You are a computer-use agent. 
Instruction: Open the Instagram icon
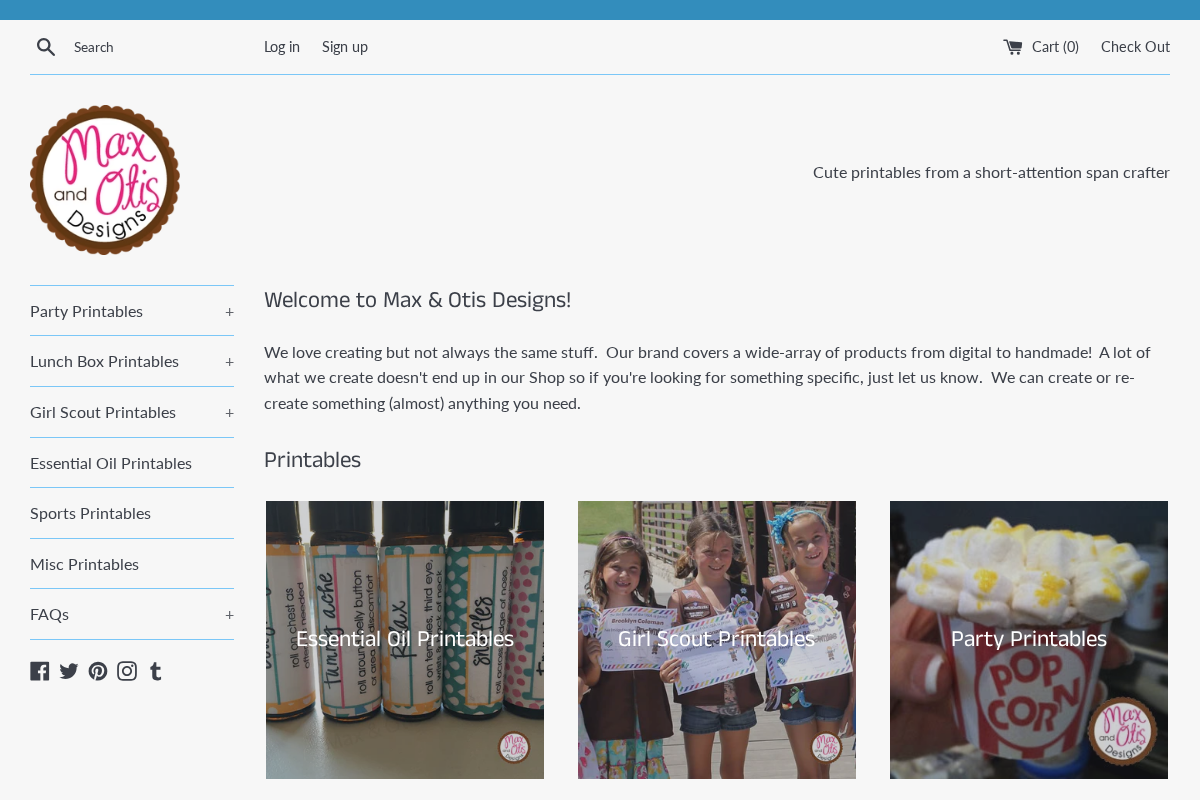[126, 671]
